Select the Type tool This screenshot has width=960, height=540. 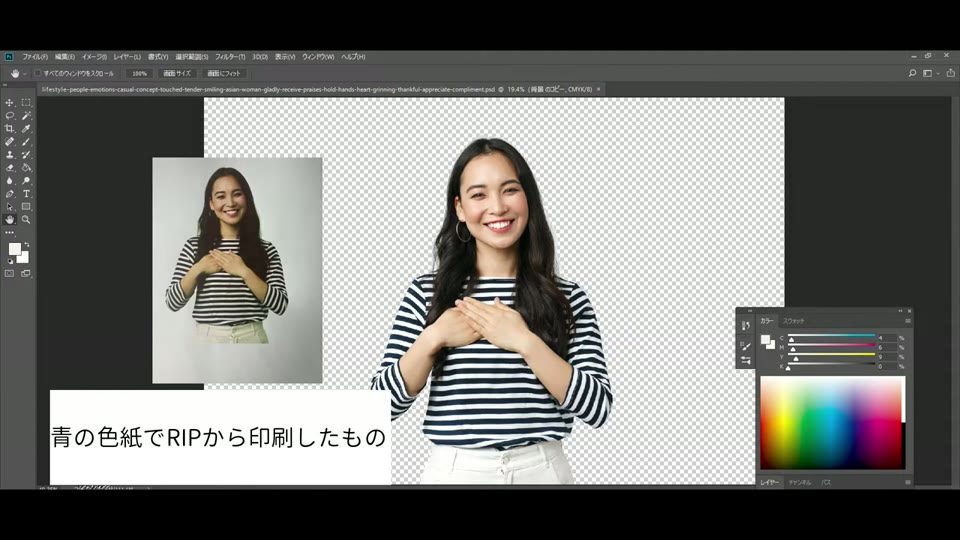[x=26, y=193]
